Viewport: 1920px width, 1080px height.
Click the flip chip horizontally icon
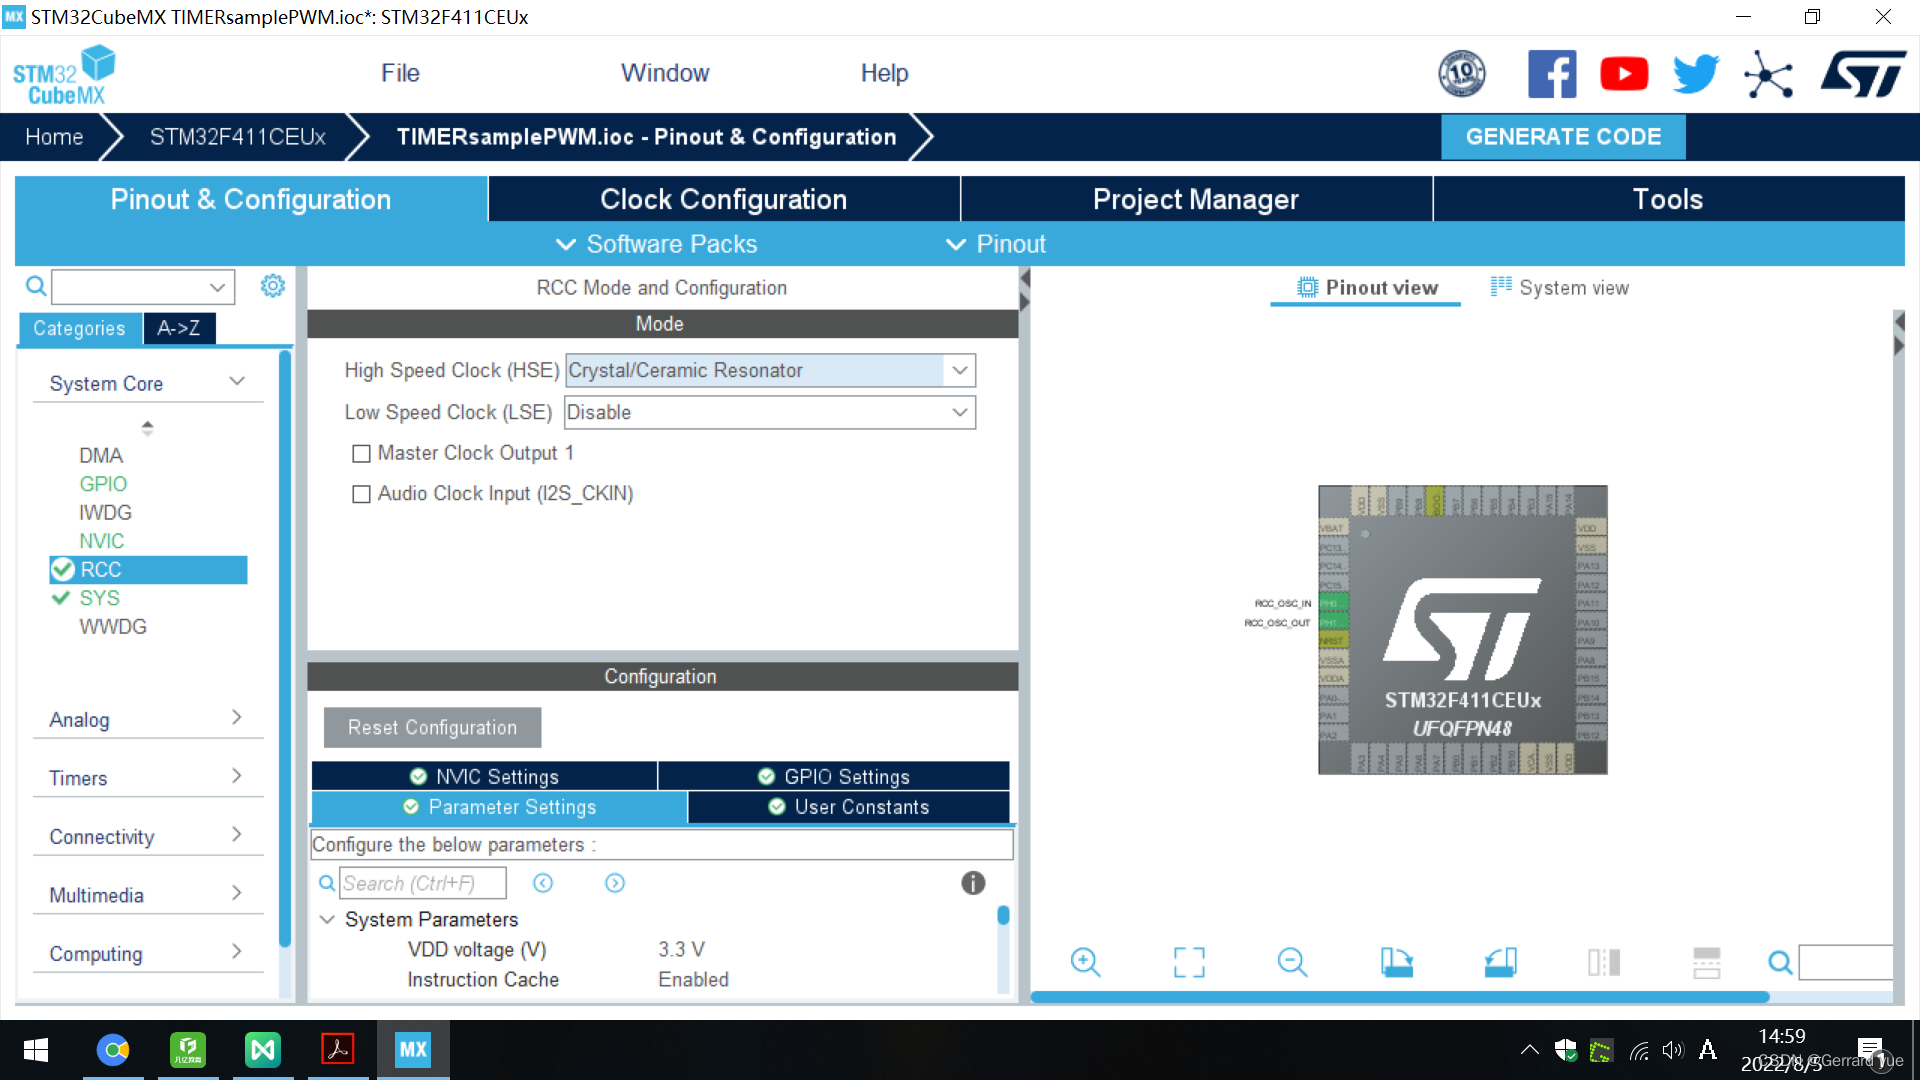(x=1604, y=962)
